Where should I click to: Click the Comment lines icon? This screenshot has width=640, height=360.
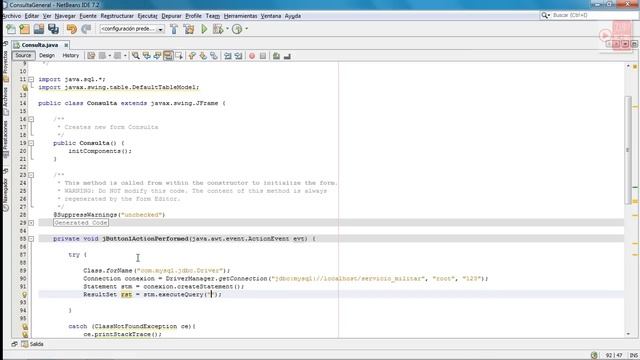pos(276,56)
